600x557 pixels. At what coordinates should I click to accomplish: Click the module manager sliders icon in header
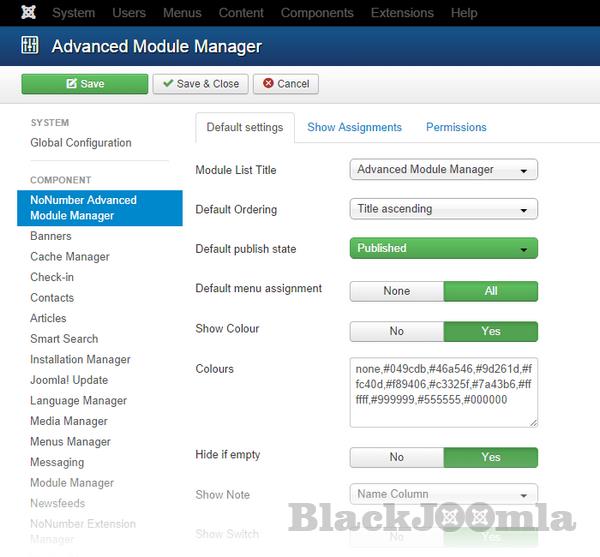tap(30, 47)
